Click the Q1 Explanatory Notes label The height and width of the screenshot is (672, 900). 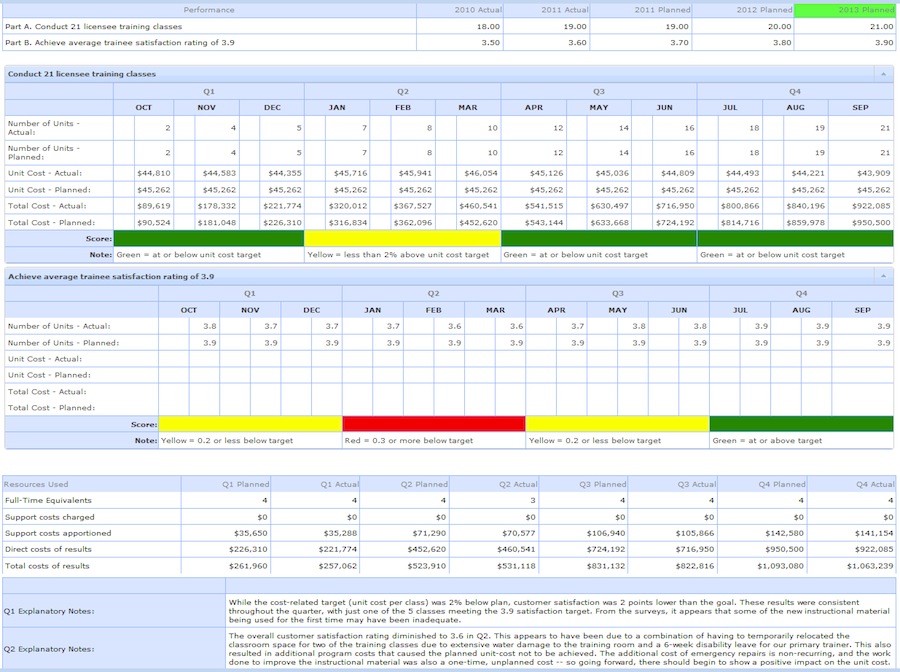(49, 611)
